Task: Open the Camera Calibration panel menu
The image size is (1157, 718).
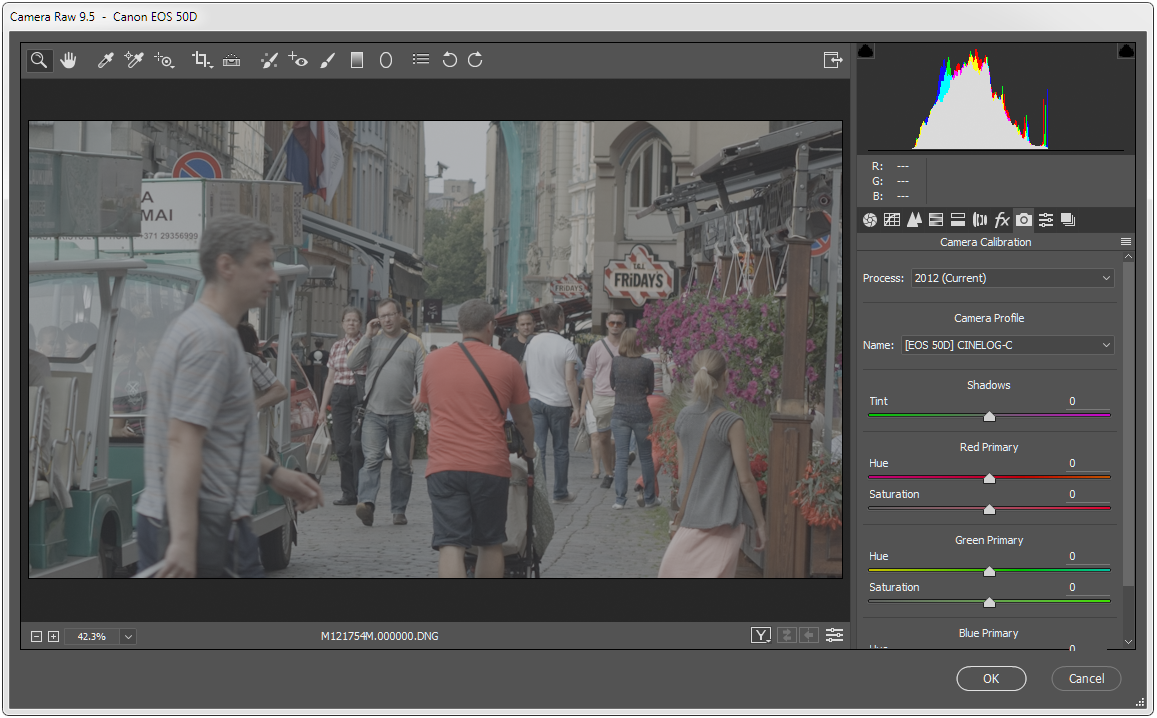Action: click(1126, 242)
